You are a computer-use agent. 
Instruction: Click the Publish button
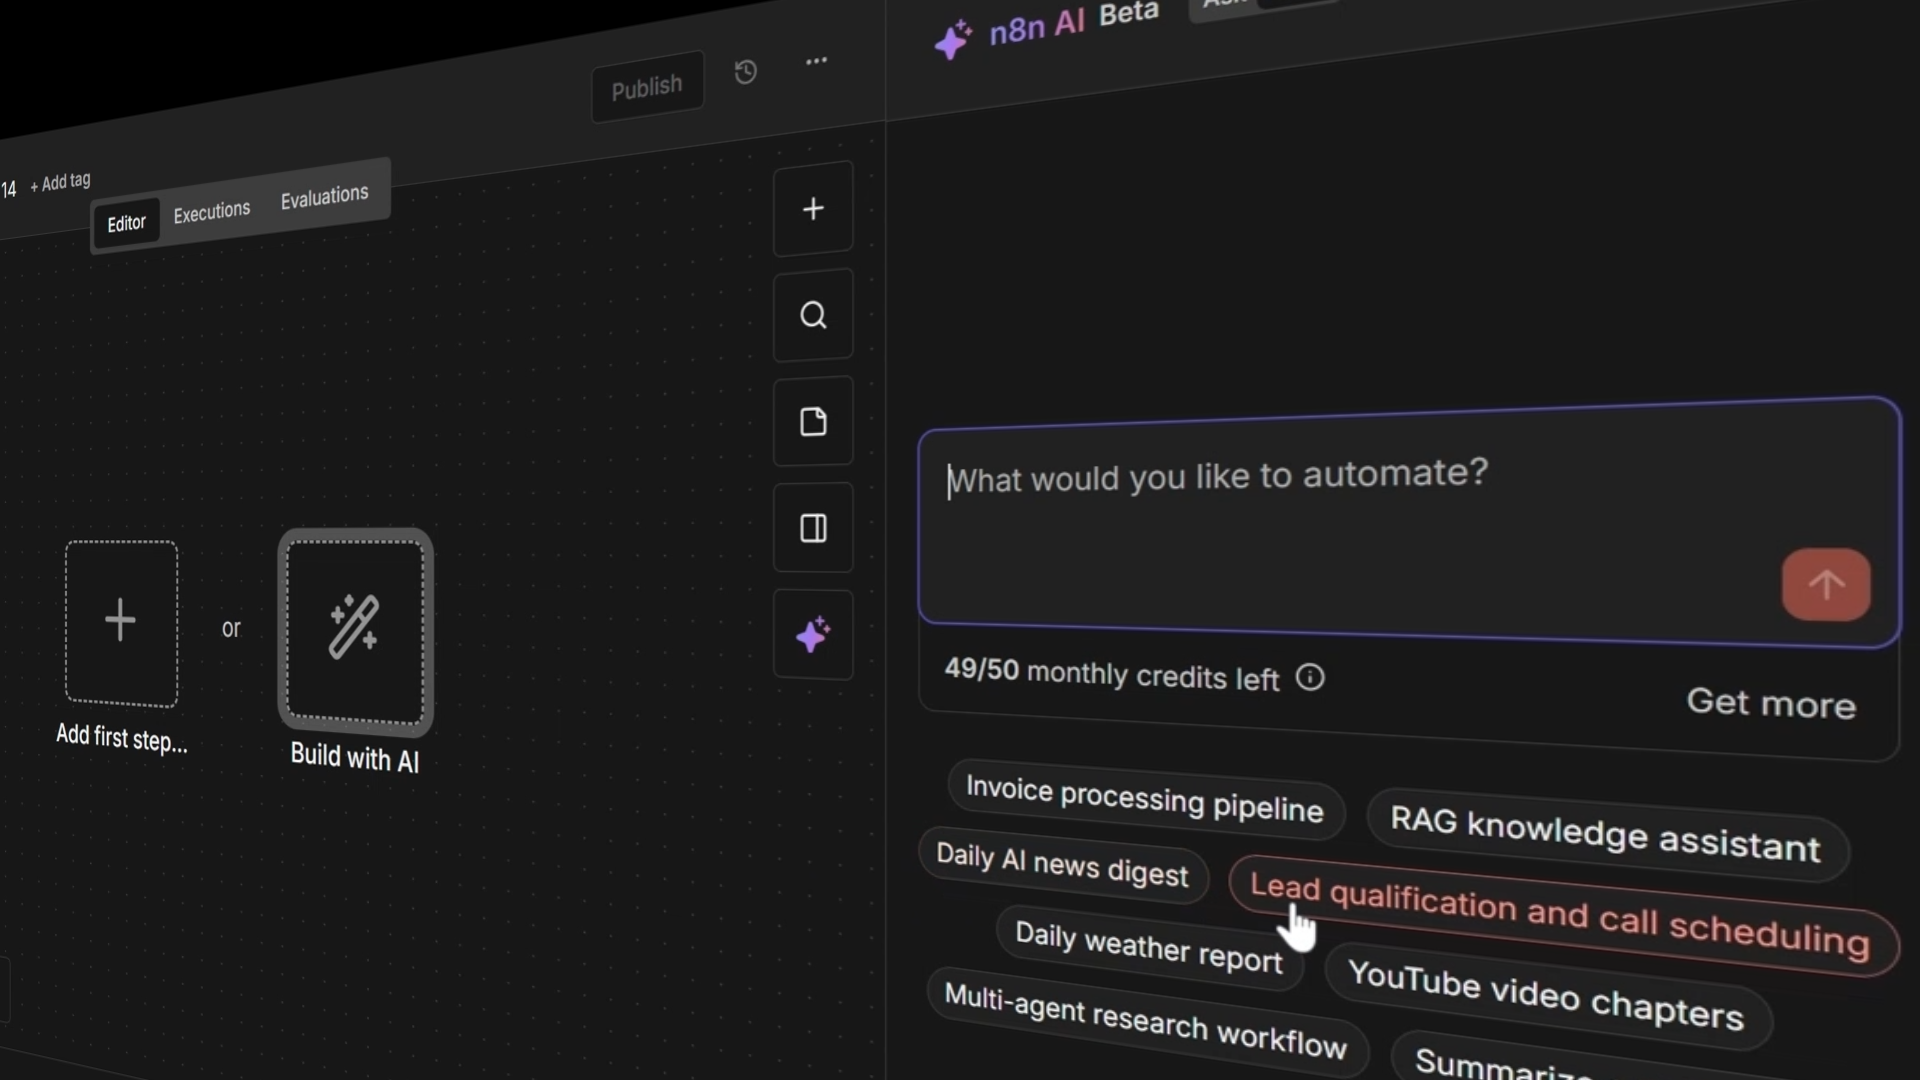point(646,88)
